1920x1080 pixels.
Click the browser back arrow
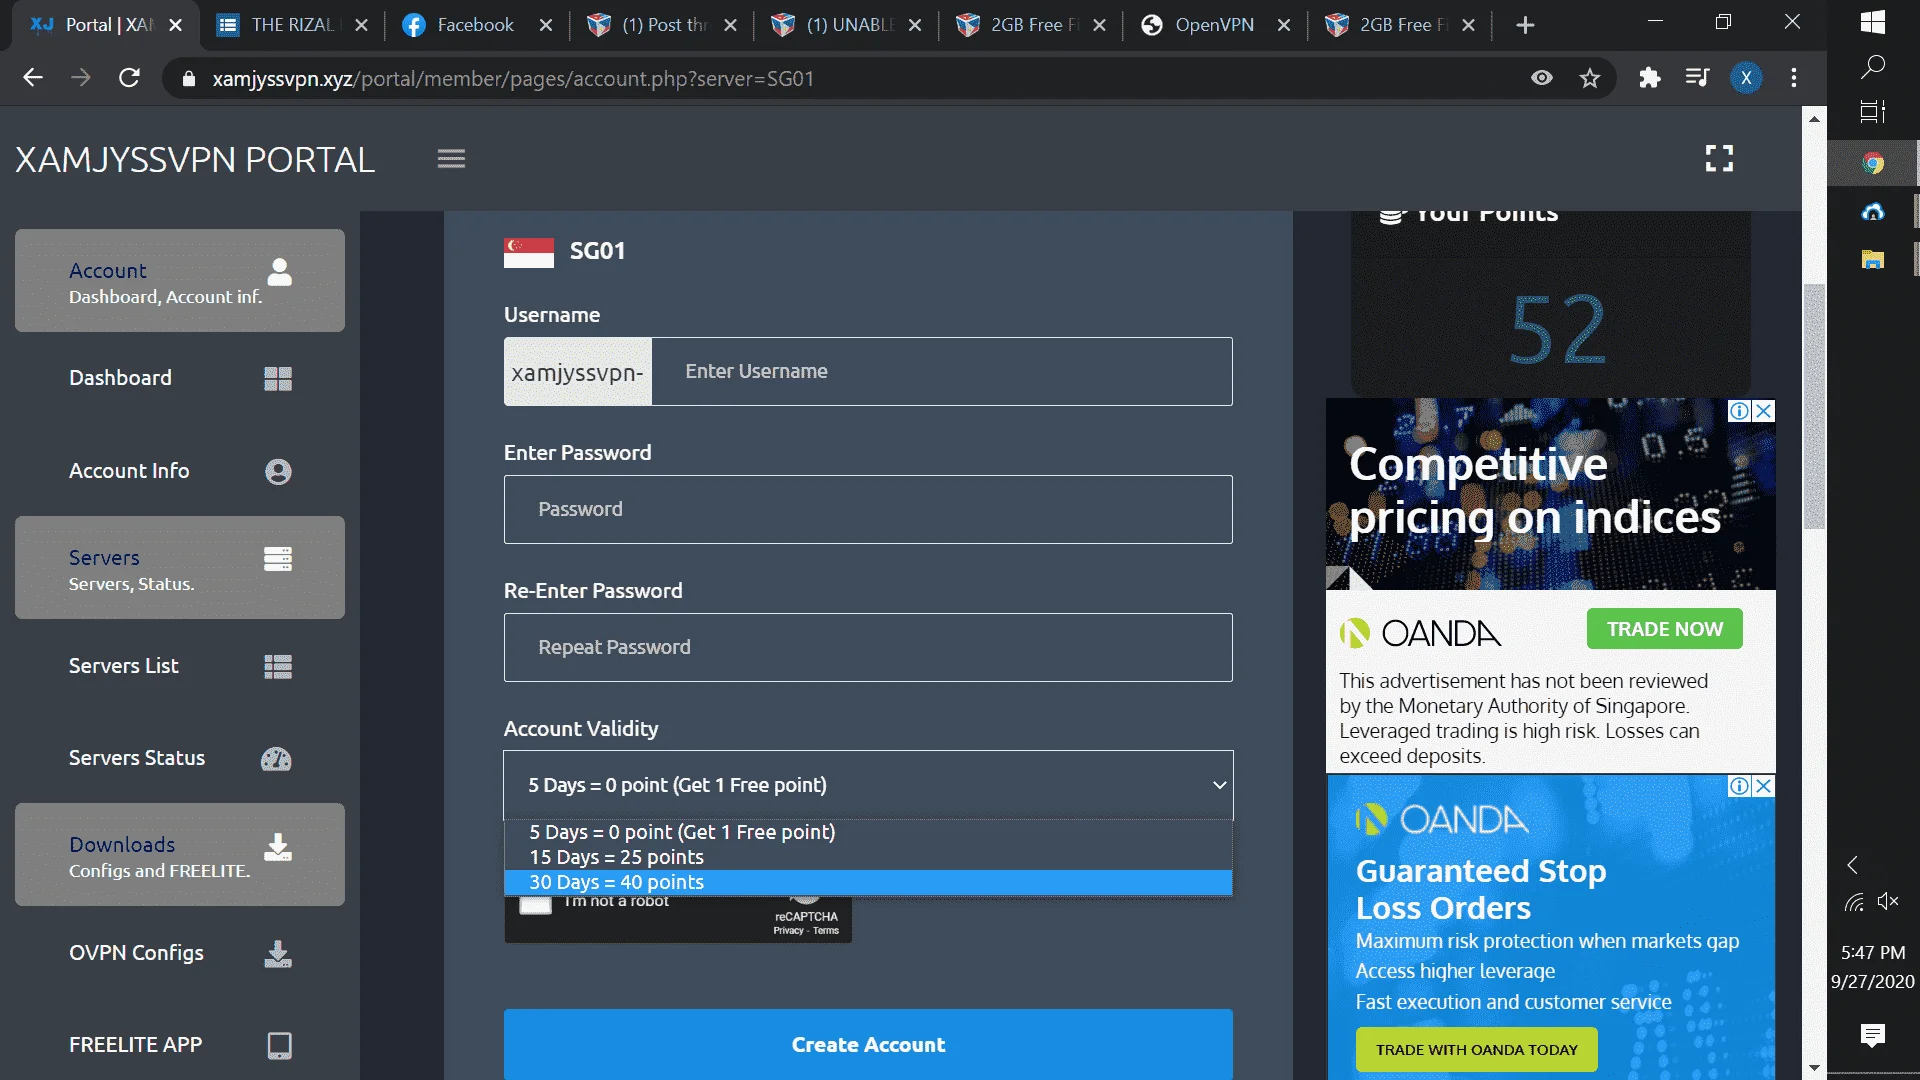tap(33, 78)
